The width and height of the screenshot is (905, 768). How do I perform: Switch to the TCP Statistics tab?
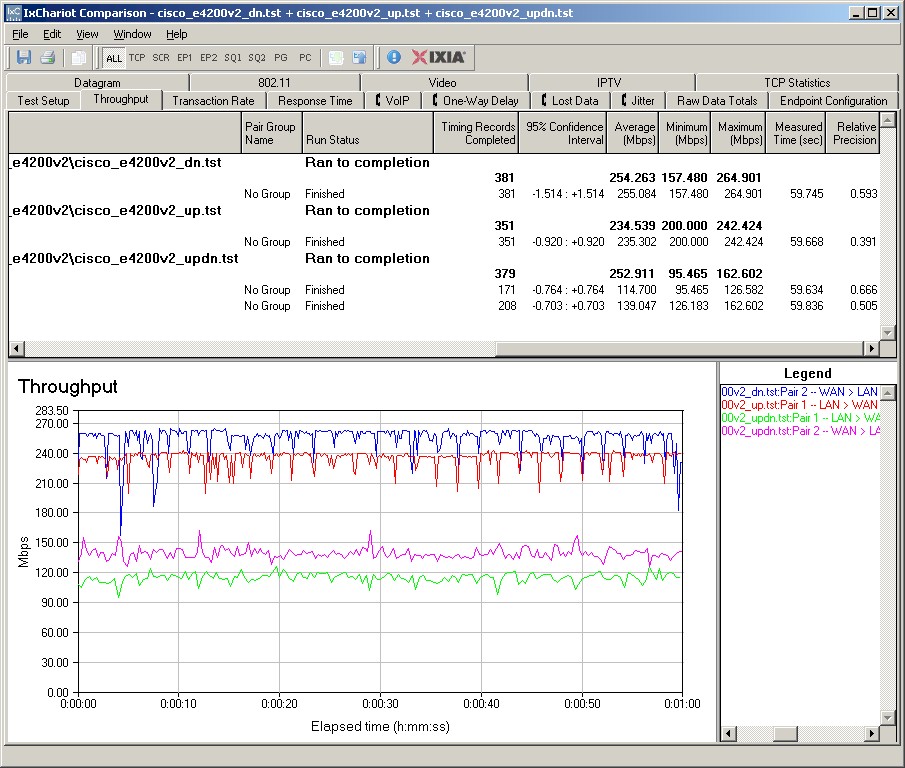point(797,83)
